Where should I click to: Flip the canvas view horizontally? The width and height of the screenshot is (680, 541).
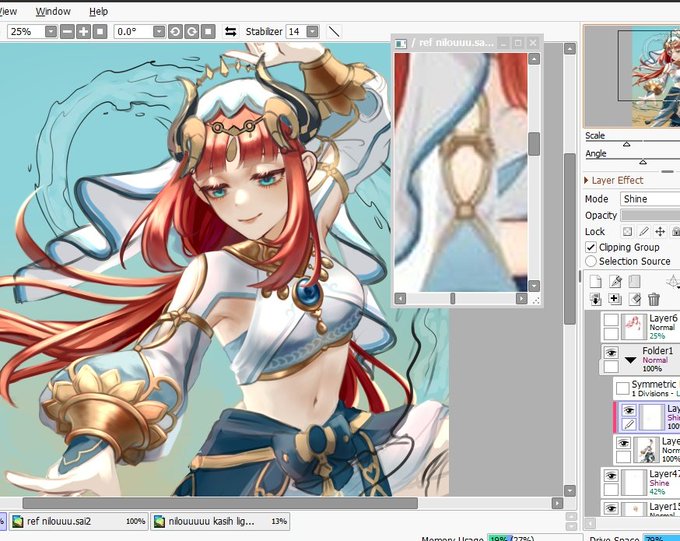click(x=231, y=32)
